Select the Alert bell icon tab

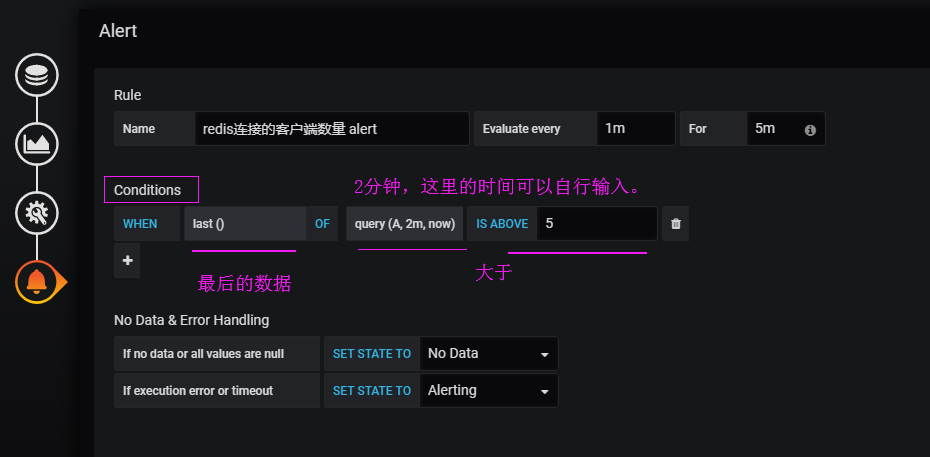pos(38,282)
